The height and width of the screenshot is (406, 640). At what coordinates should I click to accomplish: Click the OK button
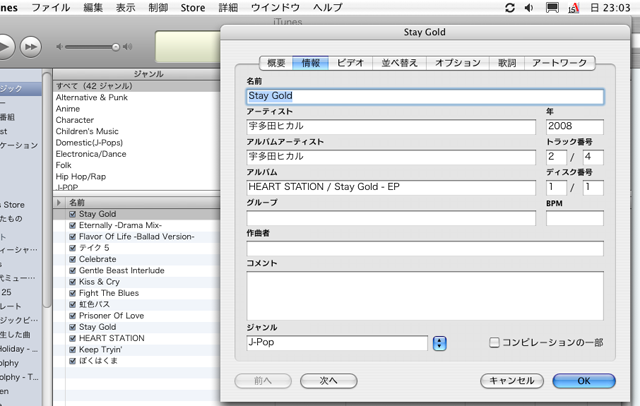point(584,381)
